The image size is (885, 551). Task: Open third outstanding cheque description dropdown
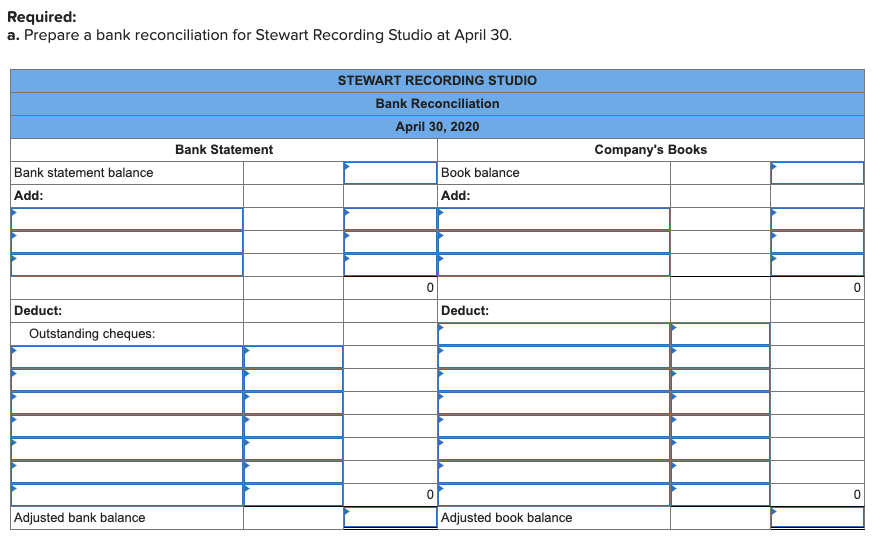point(127,404)
